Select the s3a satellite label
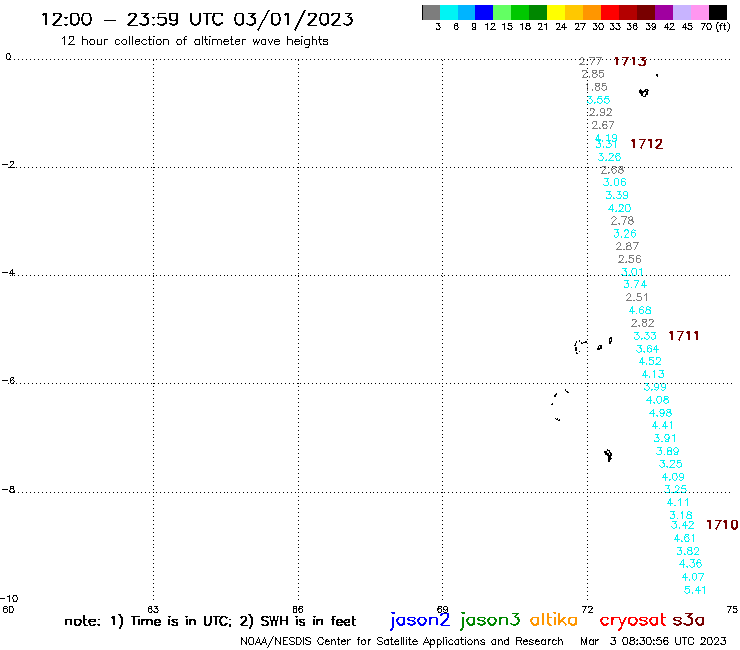This screenshot has width=740, height=650. (689, 620)
